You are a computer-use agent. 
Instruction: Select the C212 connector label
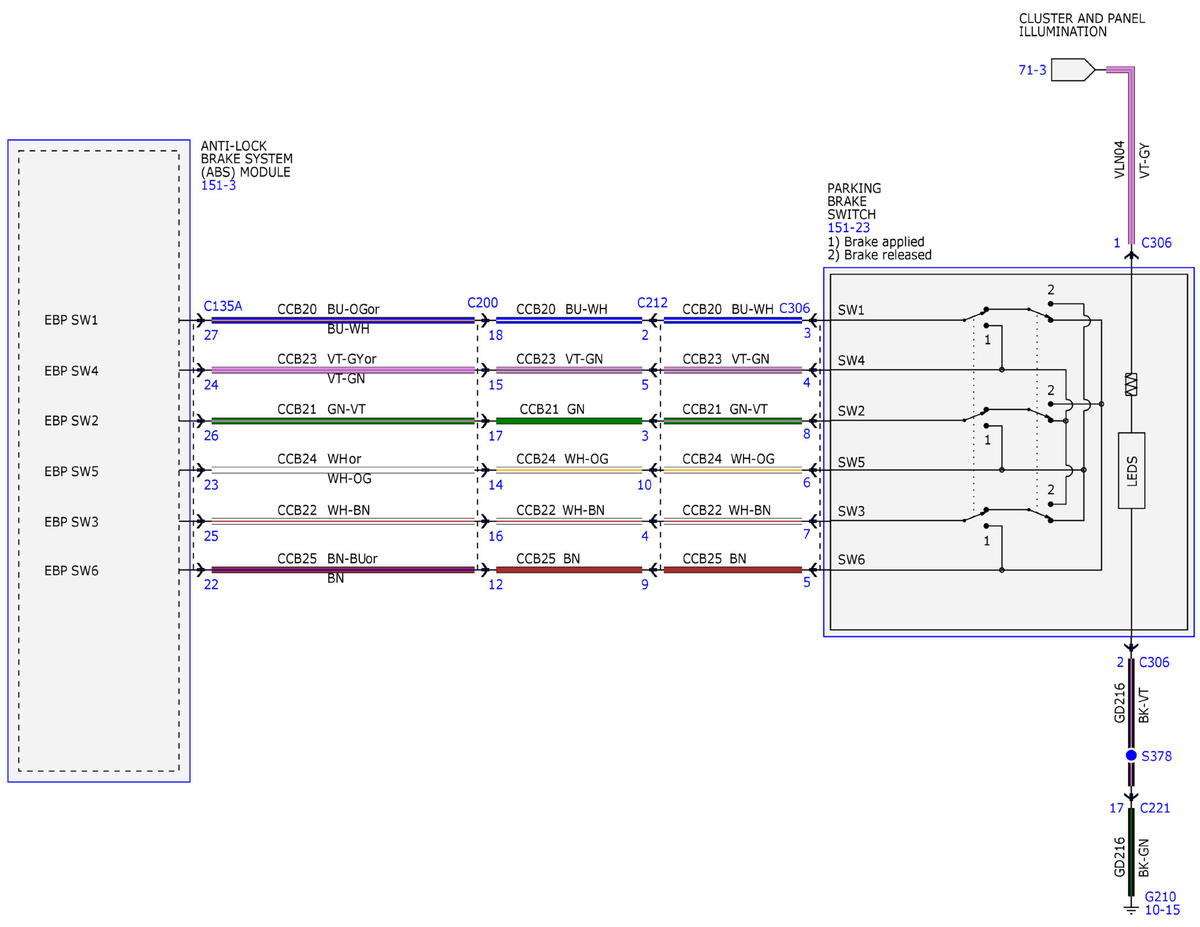pos(652,302)
